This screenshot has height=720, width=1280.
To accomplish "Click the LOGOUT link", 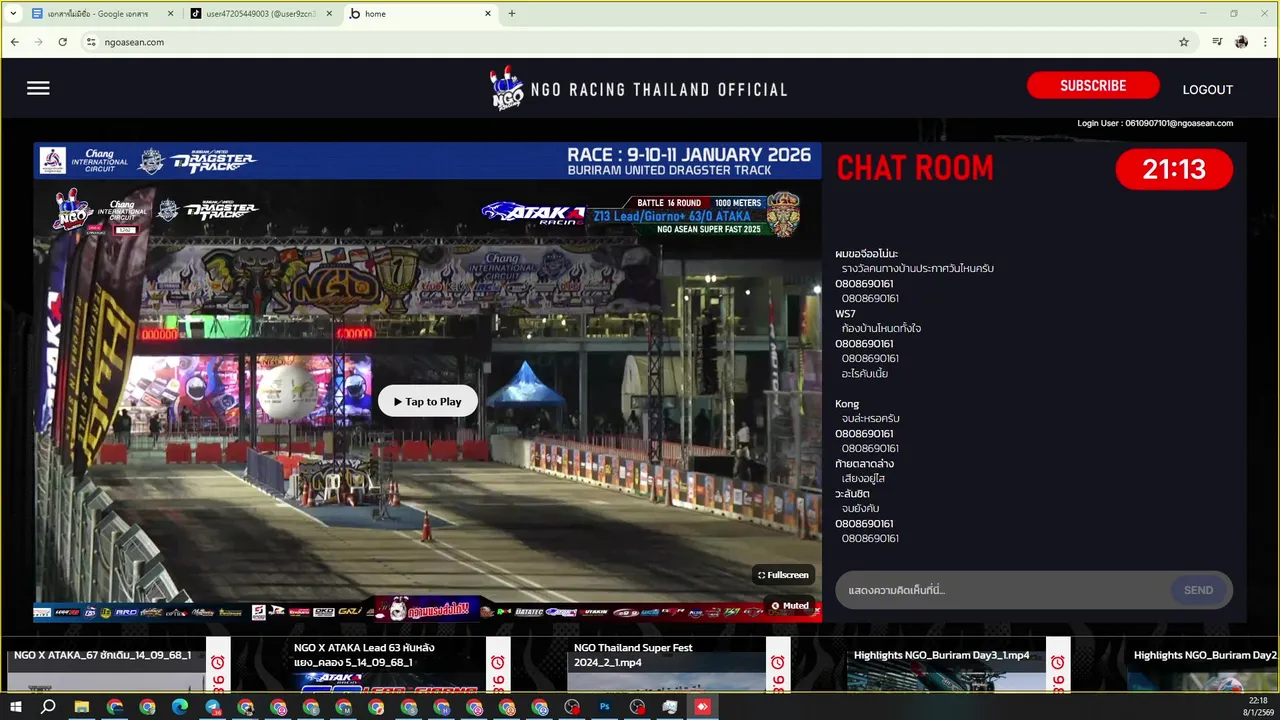I will click(x=1207, y=89).
